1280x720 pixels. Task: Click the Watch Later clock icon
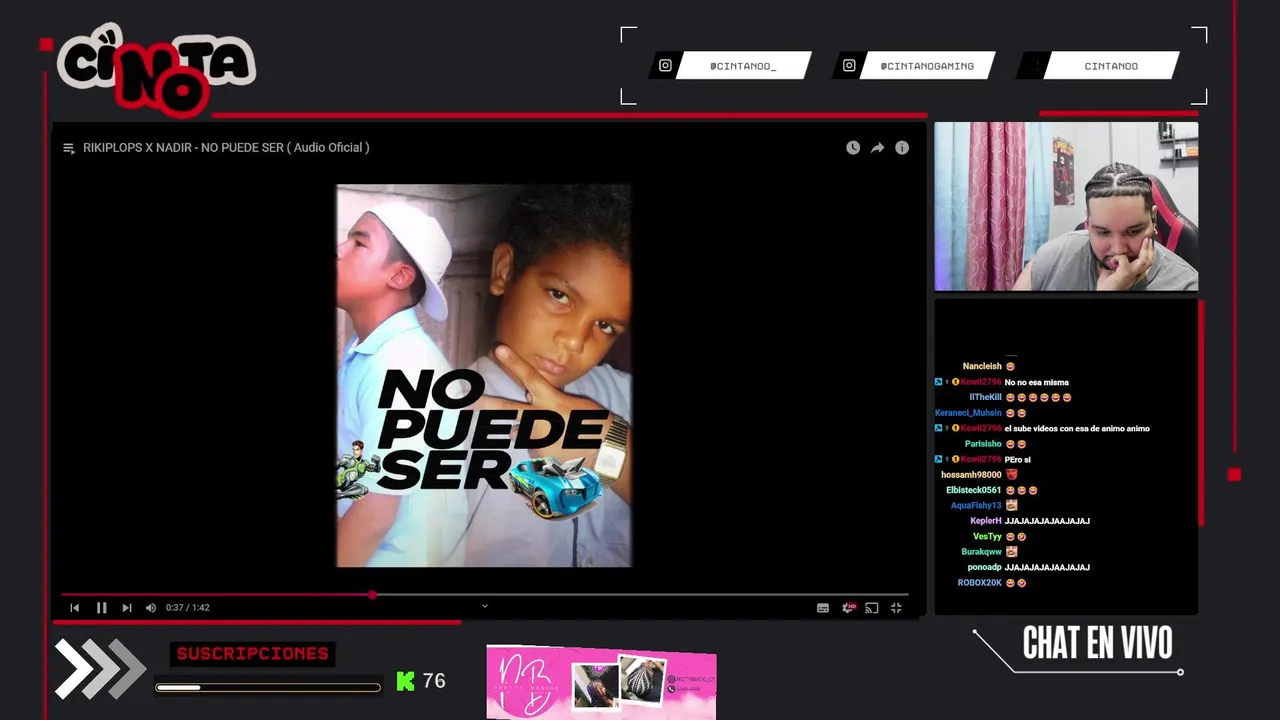[853, 148]
